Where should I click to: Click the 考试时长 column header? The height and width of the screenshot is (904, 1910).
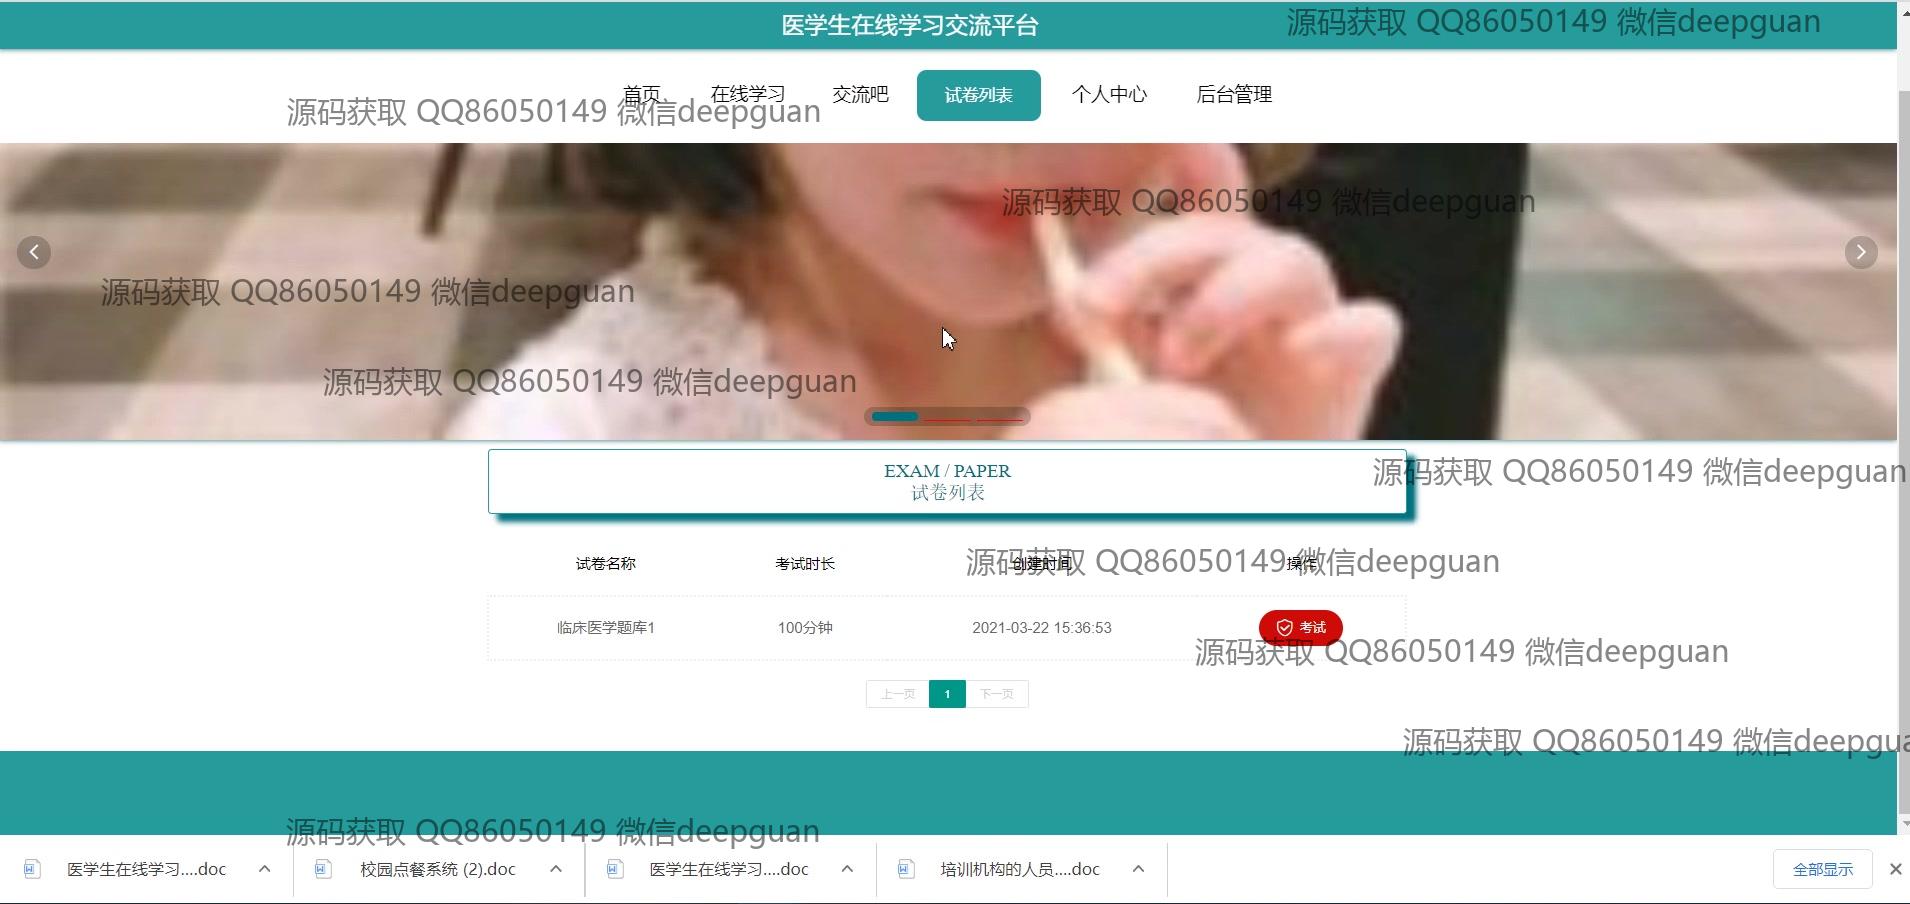[805, 564]
